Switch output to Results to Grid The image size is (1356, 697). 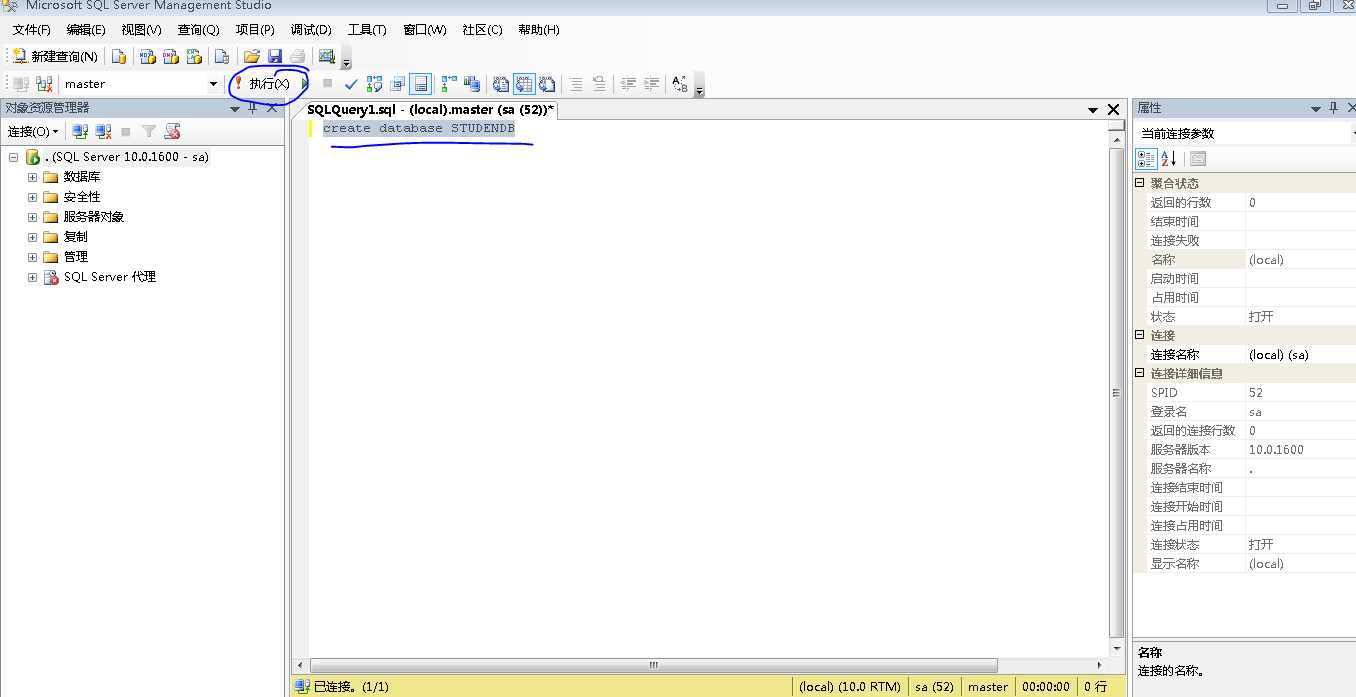click(x=524, y=84)
